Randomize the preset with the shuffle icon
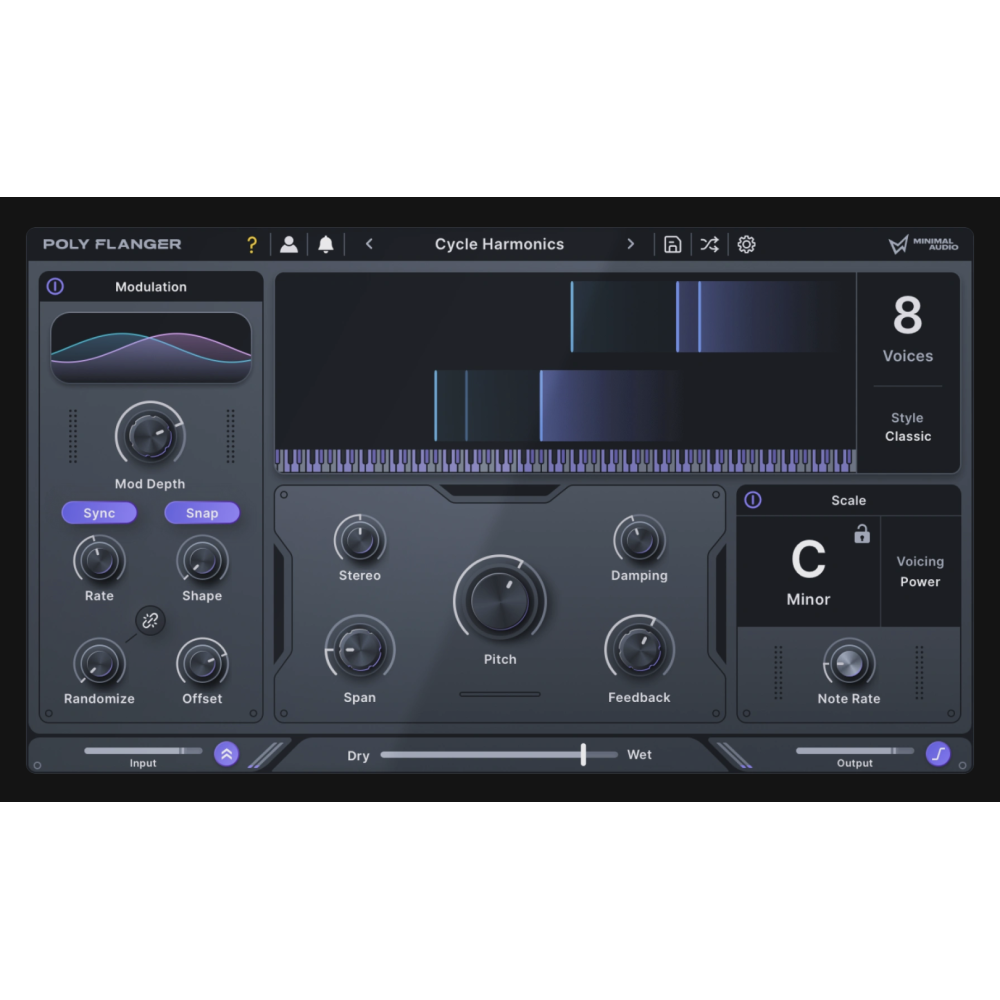The height and width of the screenshot is (1000, 1000). coord(709,243)
